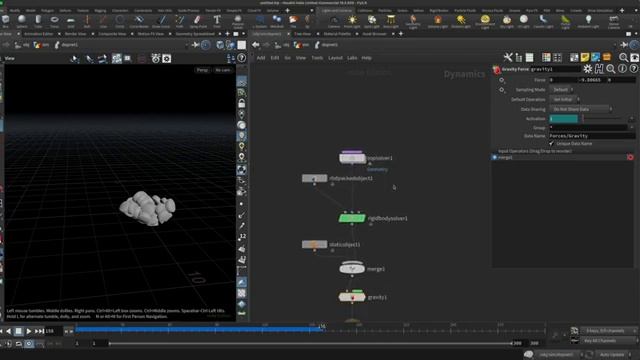Open the network editor Edit menu
This screenshot has height=360, width=640.
coord(275,58)
